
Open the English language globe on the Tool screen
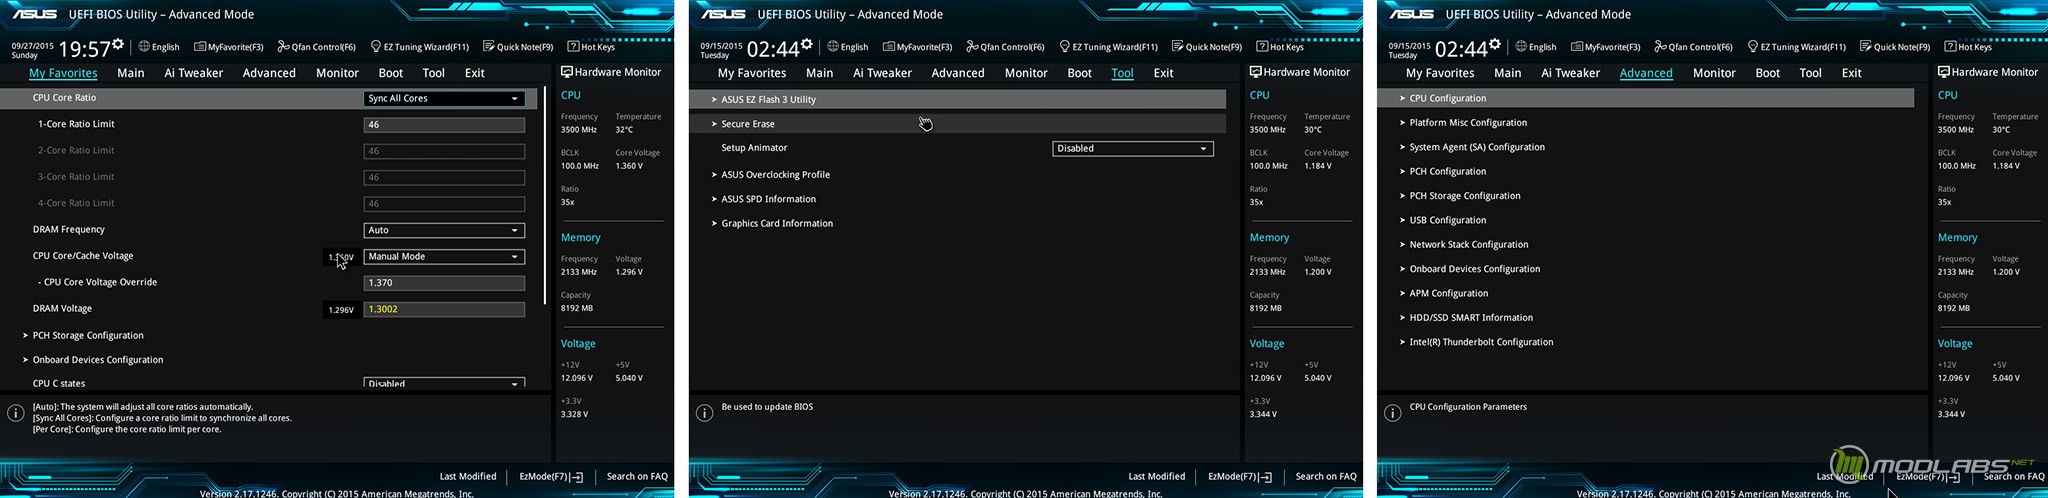848,47
